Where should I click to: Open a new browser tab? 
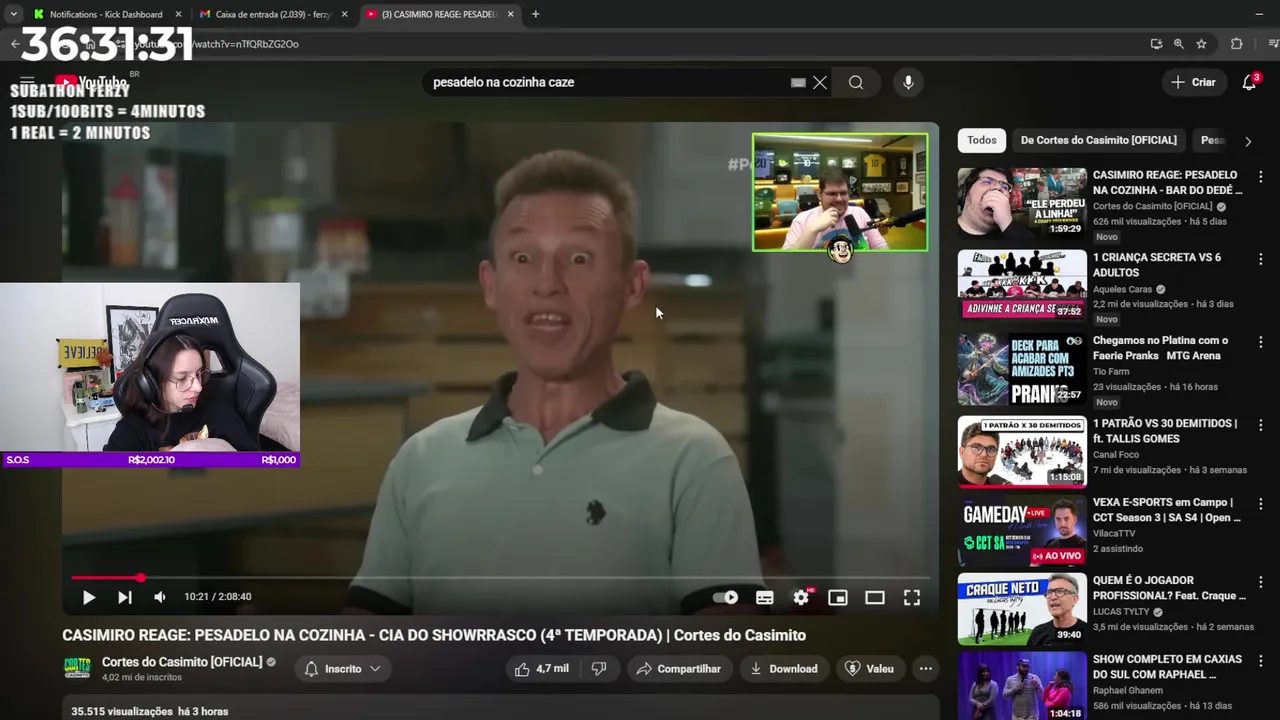point(535,14)
